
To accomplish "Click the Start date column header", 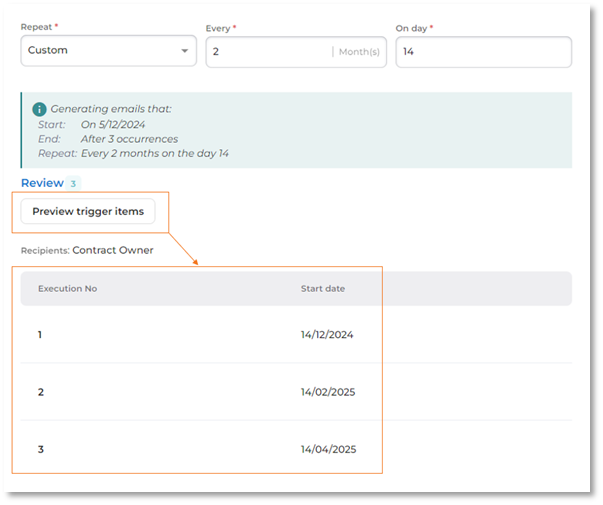I will coord(323,289).
